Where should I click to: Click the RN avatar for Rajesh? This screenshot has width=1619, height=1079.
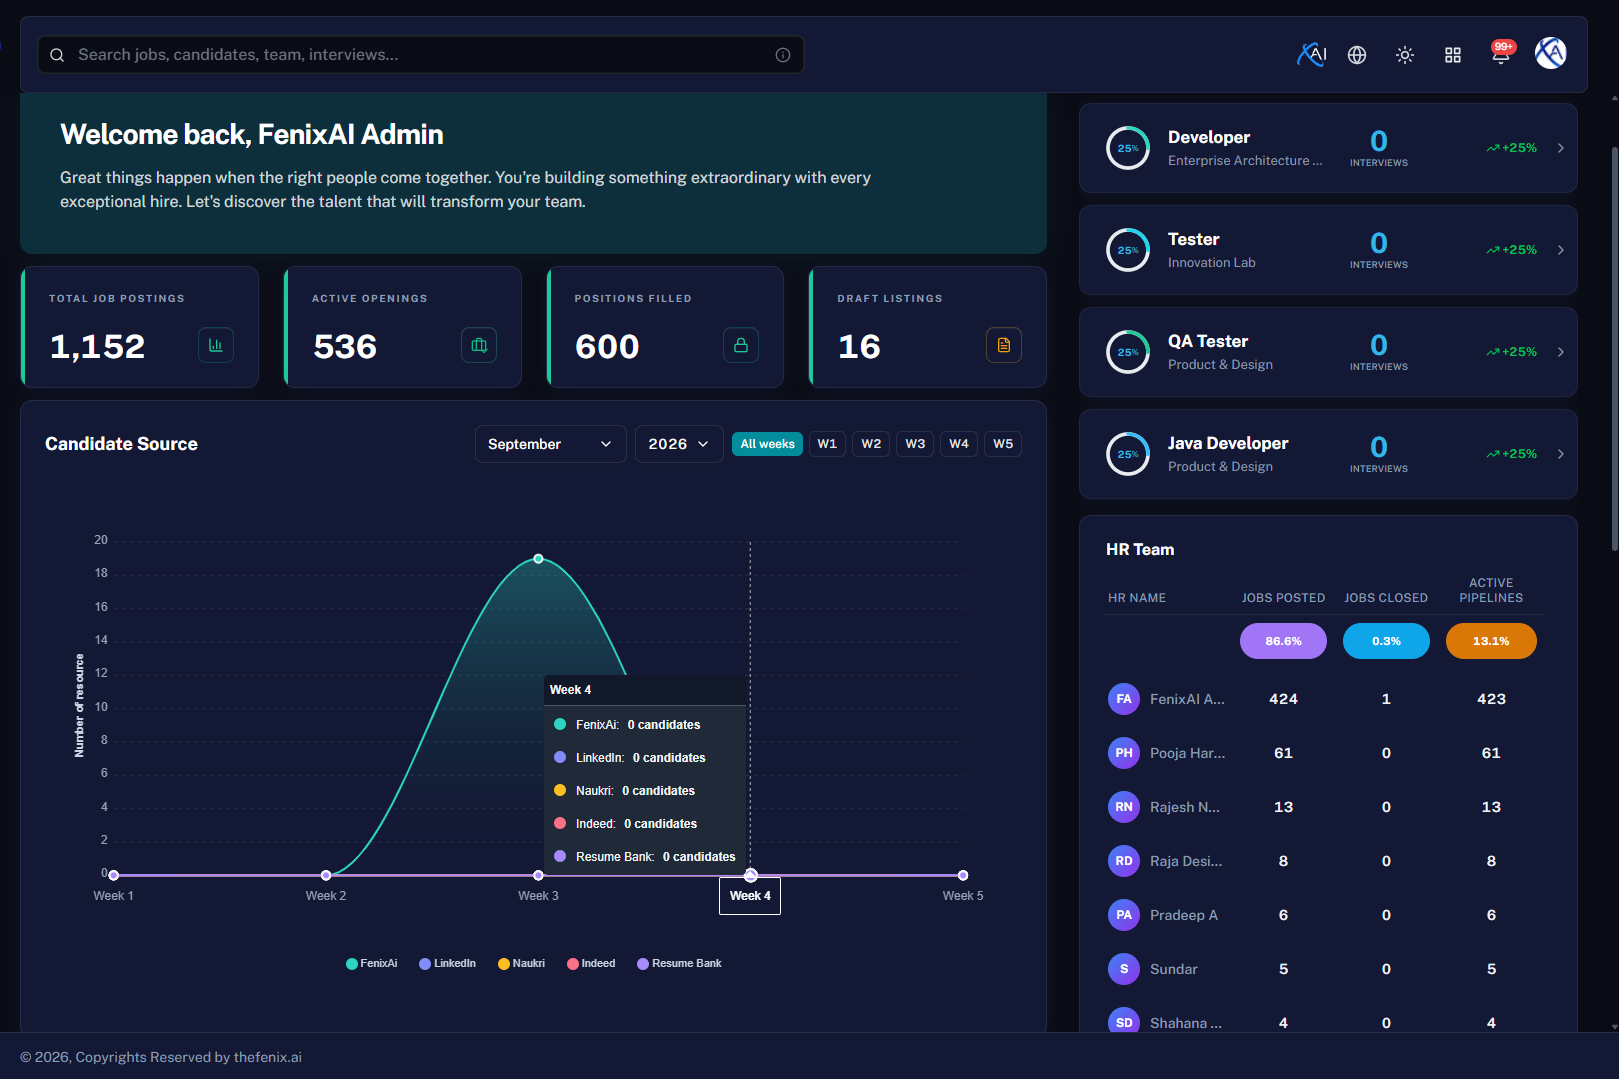click(1124, 807)
